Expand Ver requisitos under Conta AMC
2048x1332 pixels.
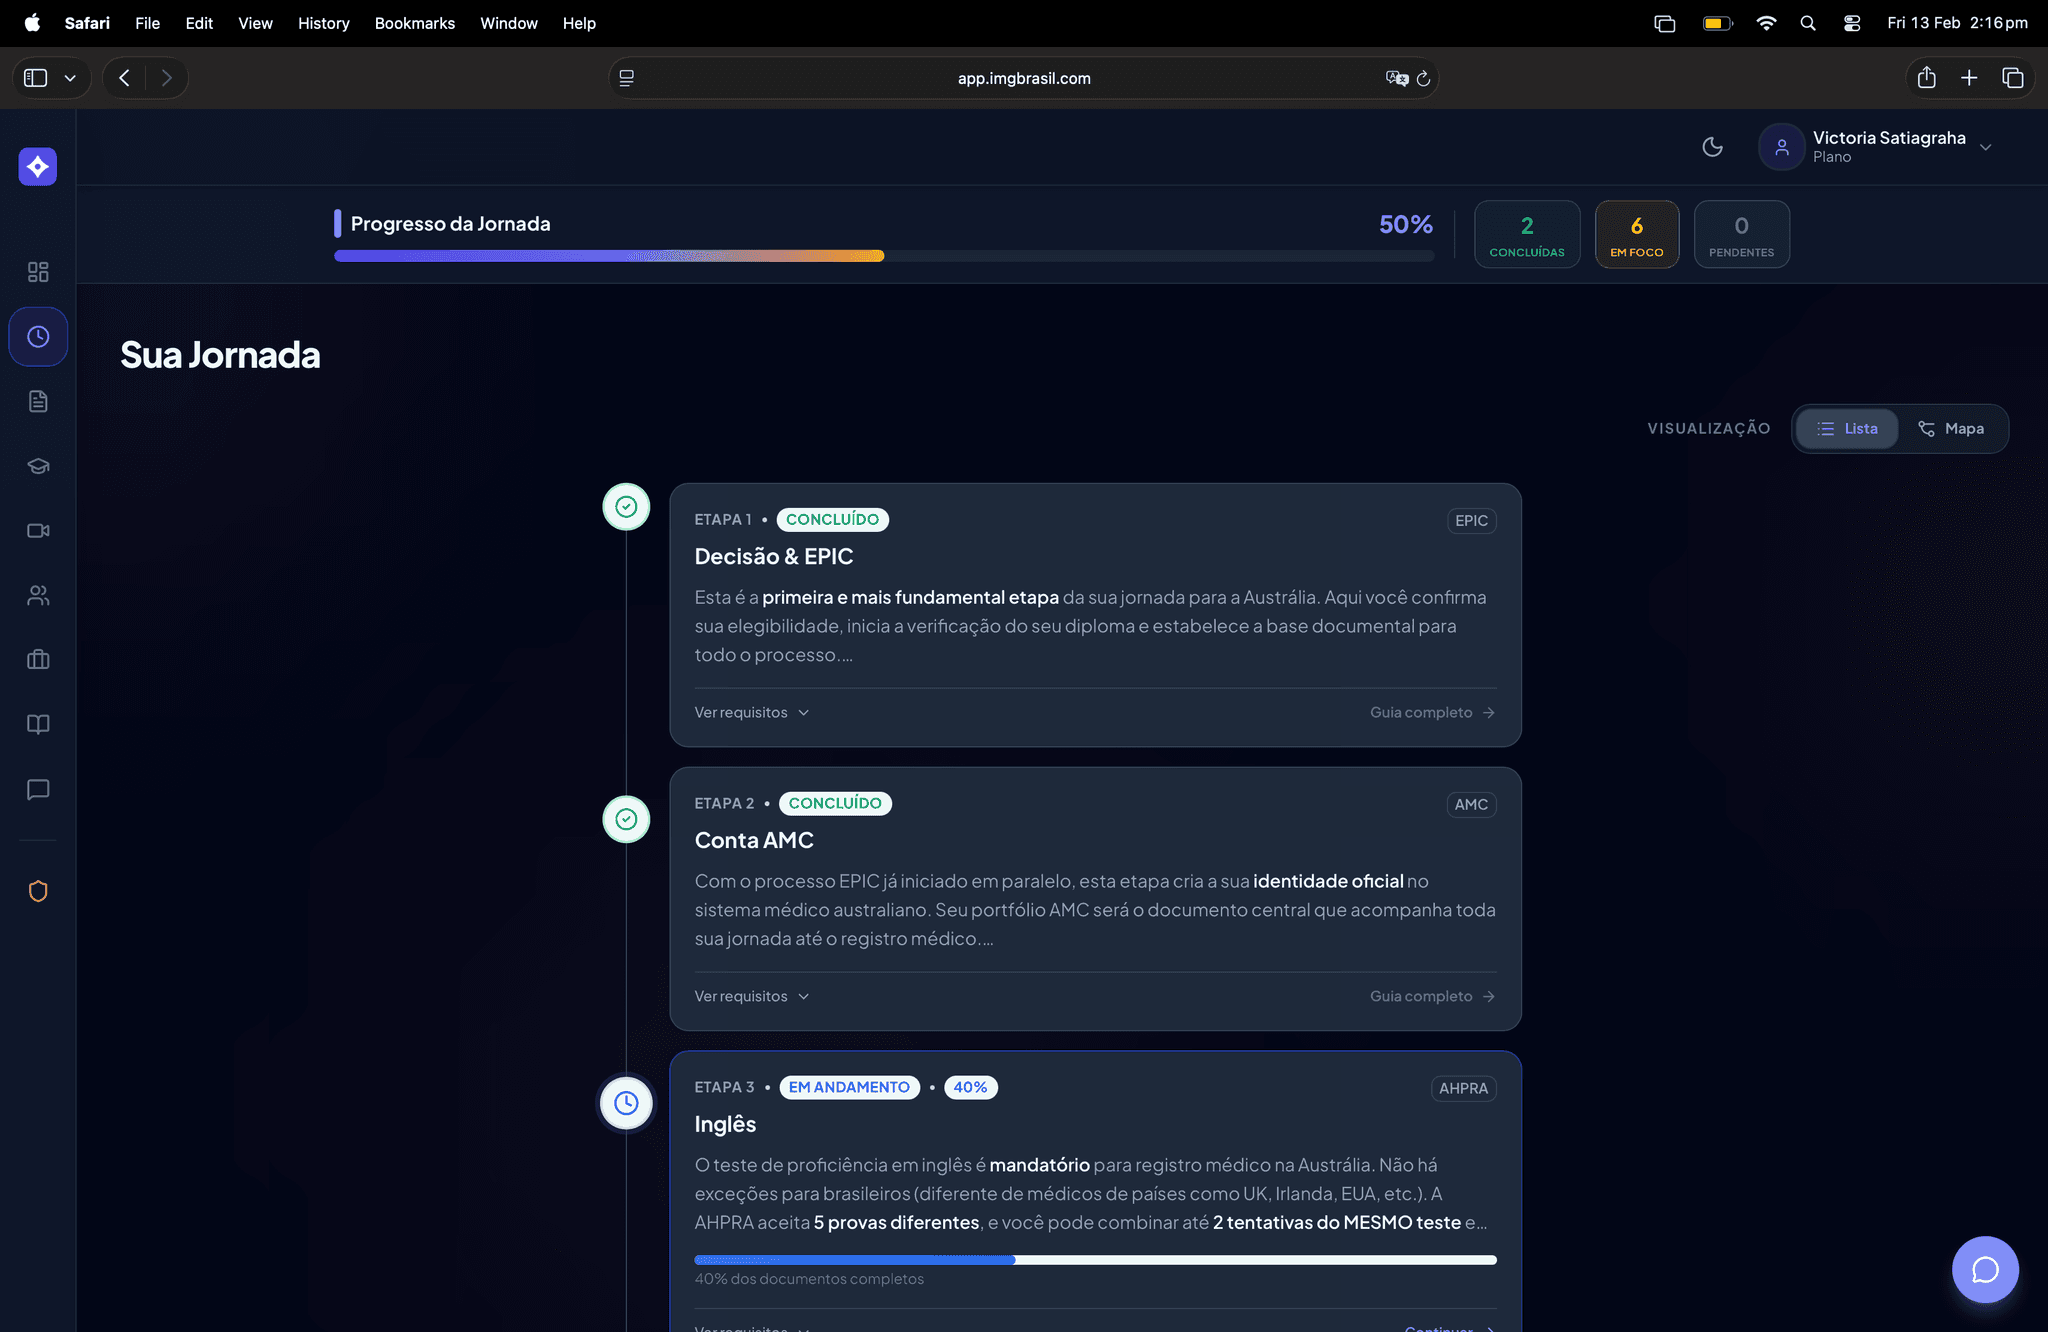click(x=751, y=996)
